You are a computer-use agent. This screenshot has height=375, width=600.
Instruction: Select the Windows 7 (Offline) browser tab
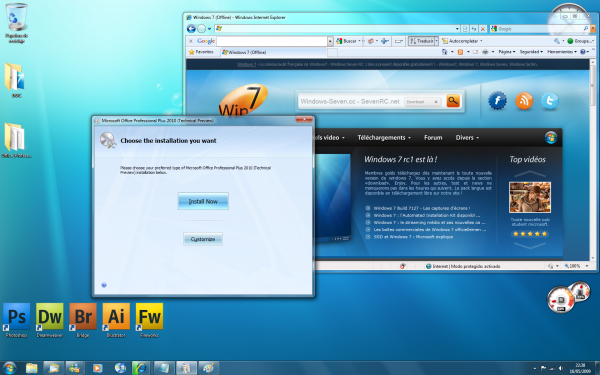point(274,52)
